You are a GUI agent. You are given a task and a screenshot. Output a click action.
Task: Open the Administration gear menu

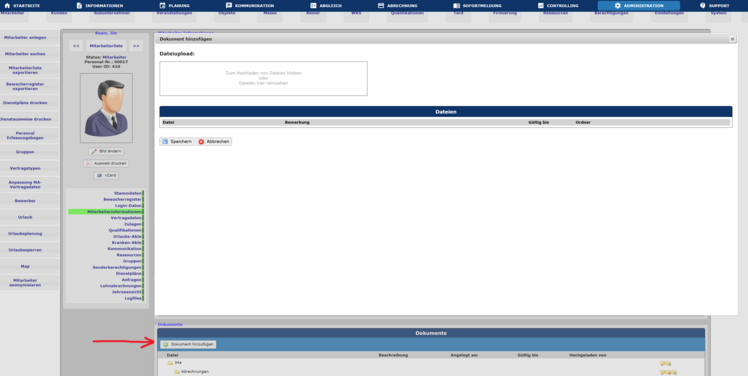[618, 6]
